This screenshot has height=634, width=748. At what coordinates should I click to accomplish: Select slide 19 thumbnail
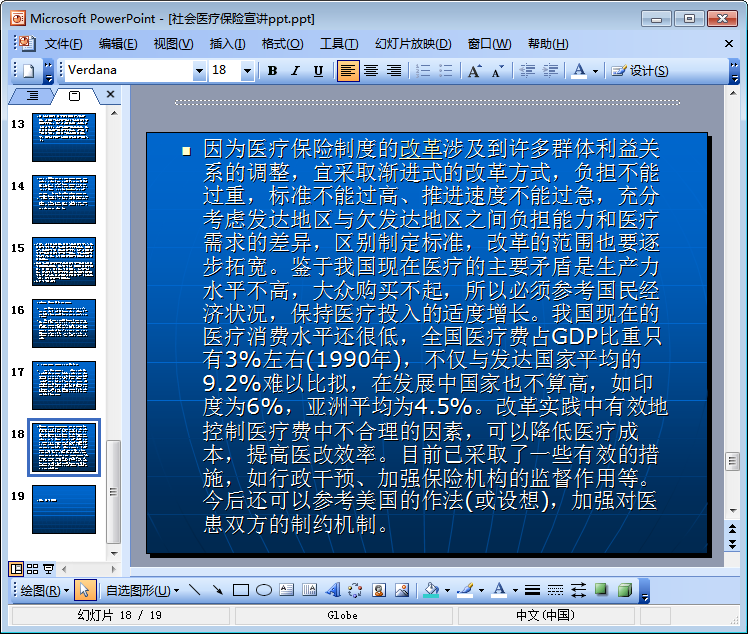pos(64,509)
